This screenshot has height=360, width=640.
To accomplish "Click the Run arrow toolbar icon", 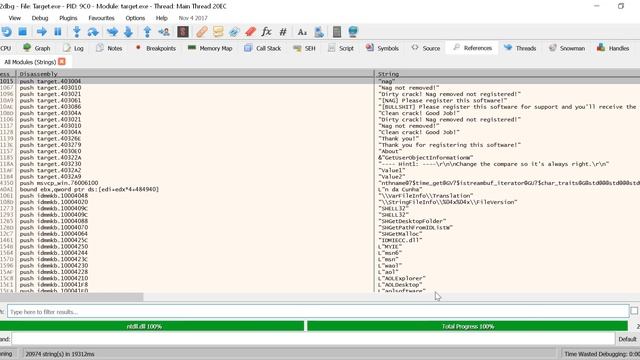I will tap(41, 31).
